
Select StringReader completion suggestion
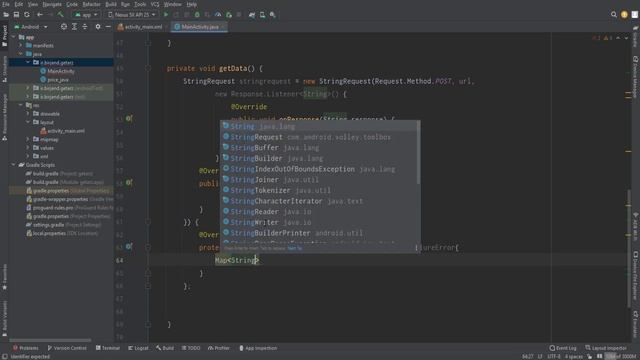tap(320, 212)
